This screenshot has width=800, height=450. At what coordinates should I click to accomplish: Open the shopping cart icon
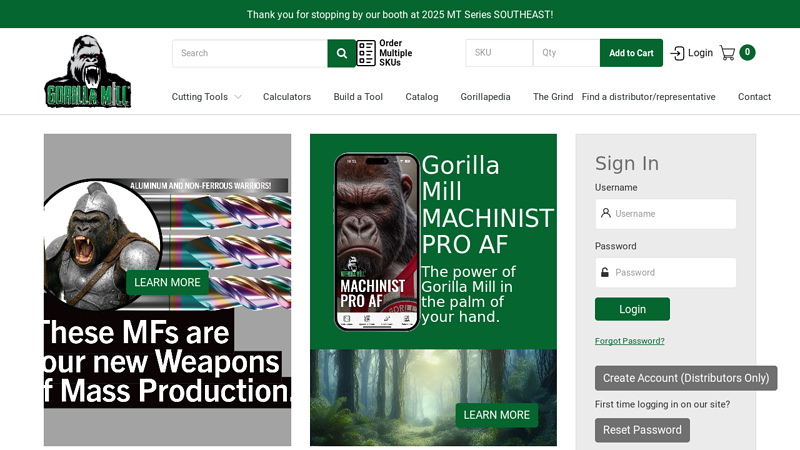point(727,53)
